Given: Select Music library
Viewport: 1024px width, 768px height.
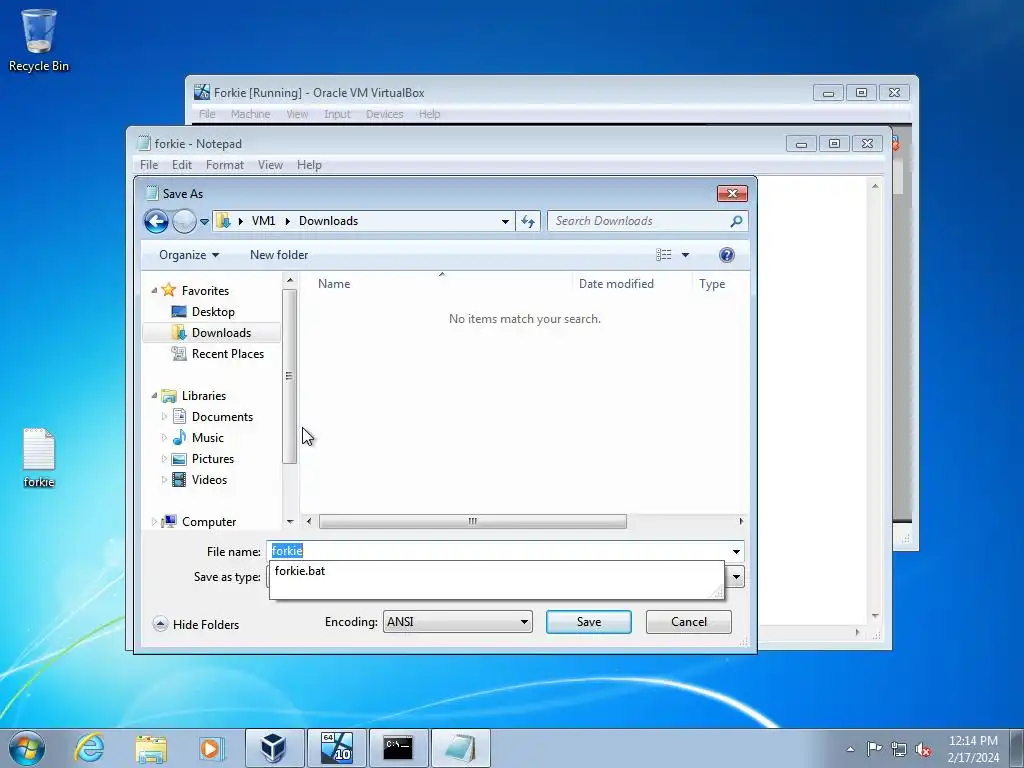Looking at the screenshot, I should pyautogui.click(x=208, y=438).
